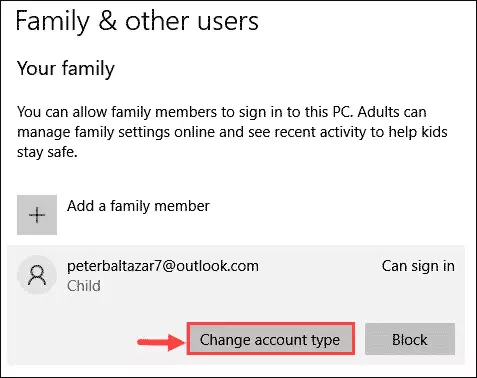Click the Family & other users title
Image resolution: width=477 pixels, height=378 pixels.
[x=137, y=21]
